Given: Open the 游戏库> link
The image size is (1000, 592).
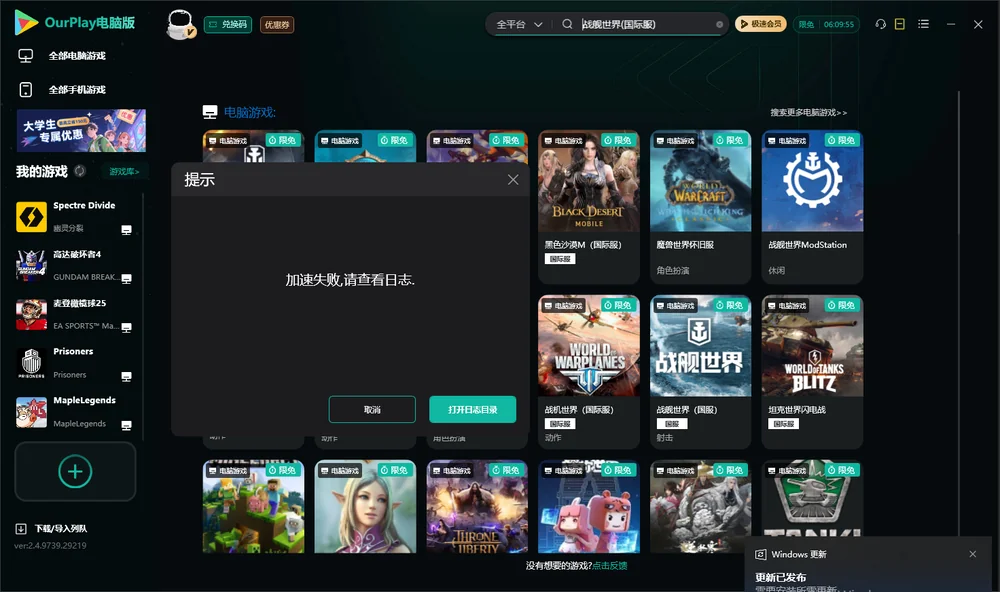Looking at the screenshot, I should (124, 171).
